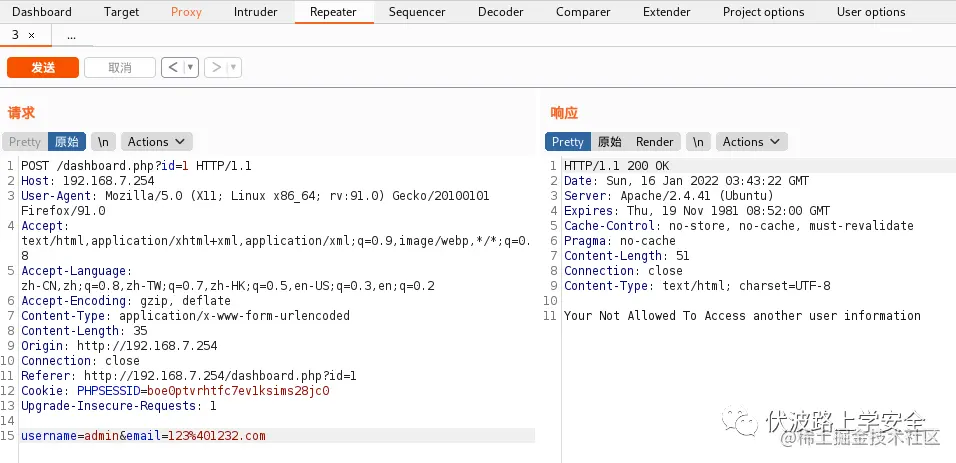Click the charset=UTF-8 Content-Type line

(697, 285)
